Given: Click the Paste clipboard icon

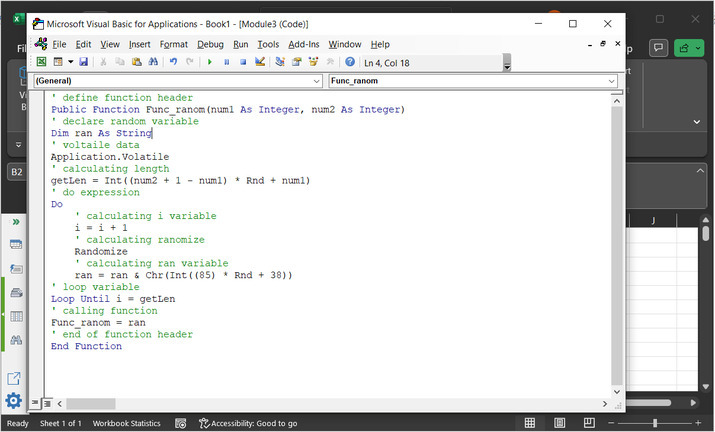Looking at the screenshot, I should [136, 62].
